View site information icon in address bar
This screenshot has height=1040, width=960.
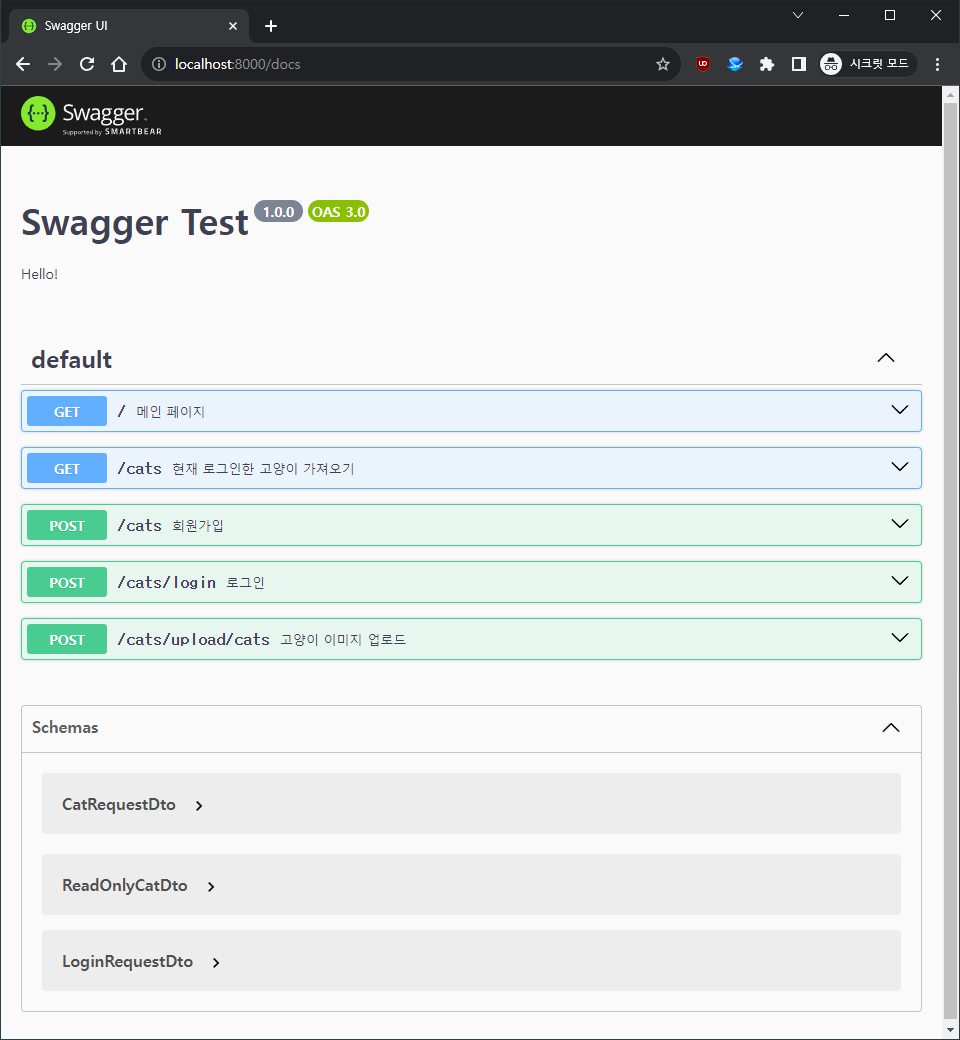159,64
